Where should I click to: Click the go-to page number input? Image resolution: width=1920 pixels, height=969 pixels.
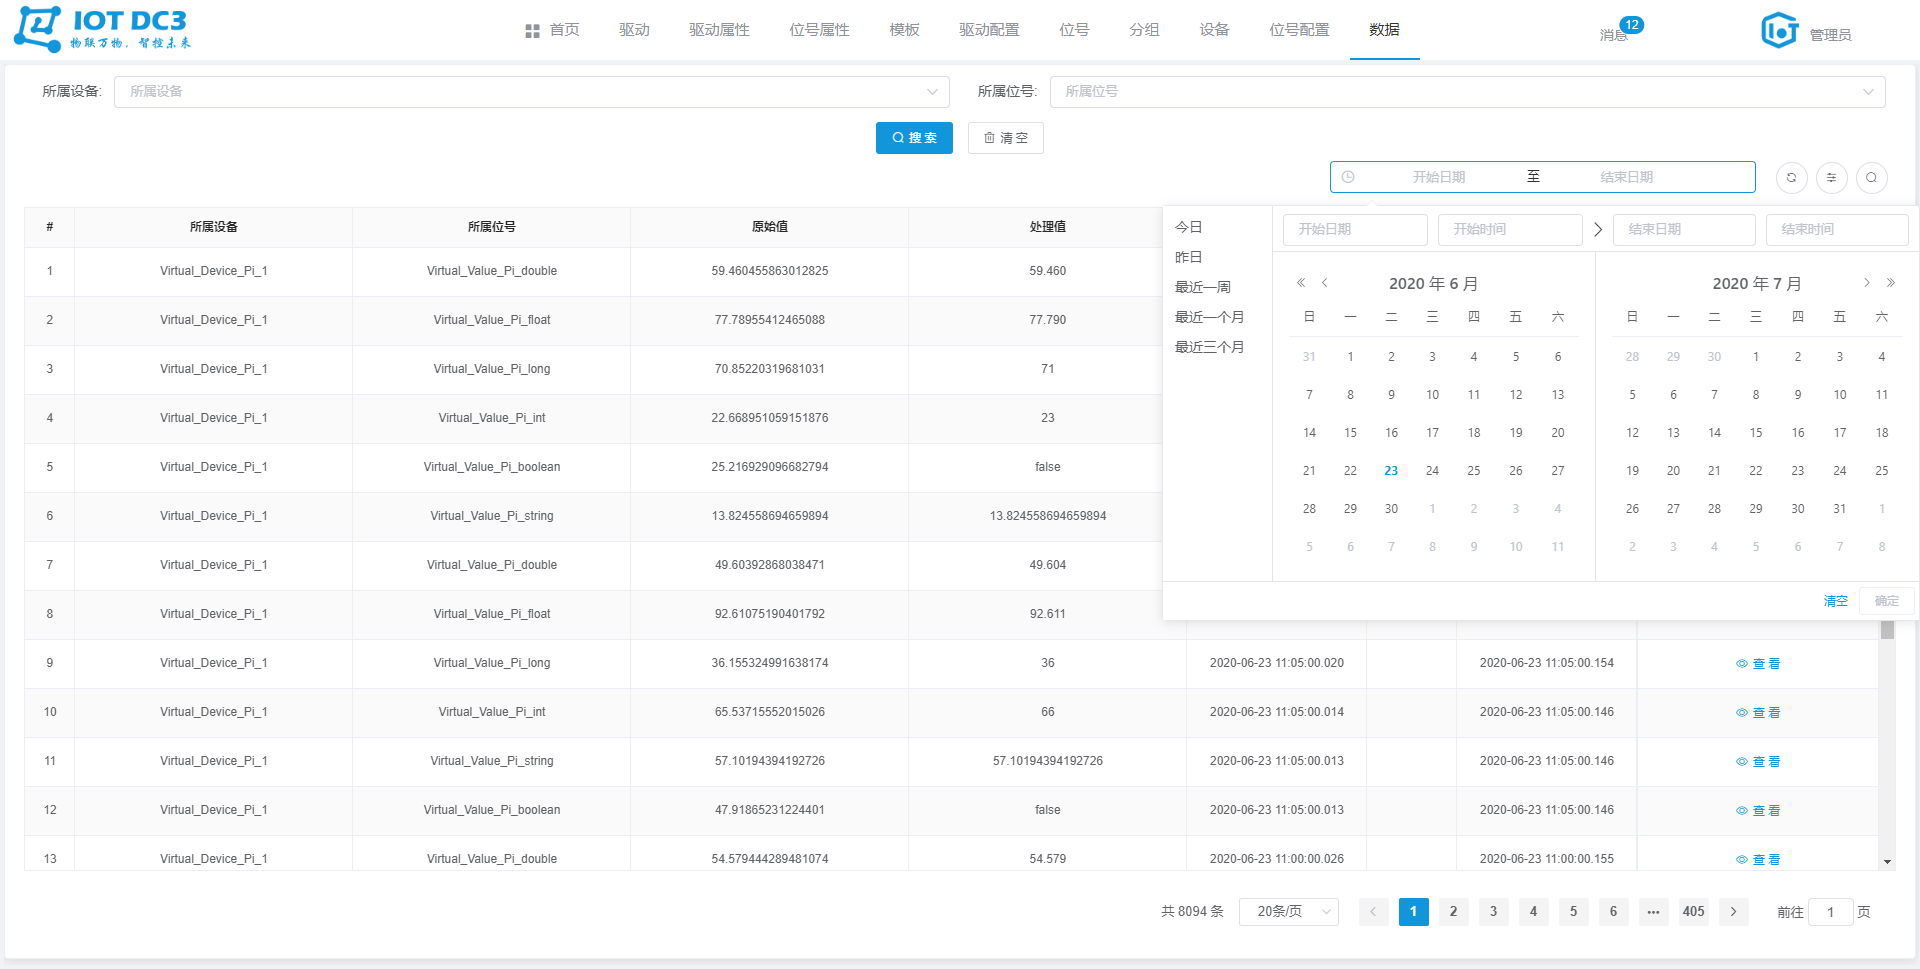(1830, 912)
